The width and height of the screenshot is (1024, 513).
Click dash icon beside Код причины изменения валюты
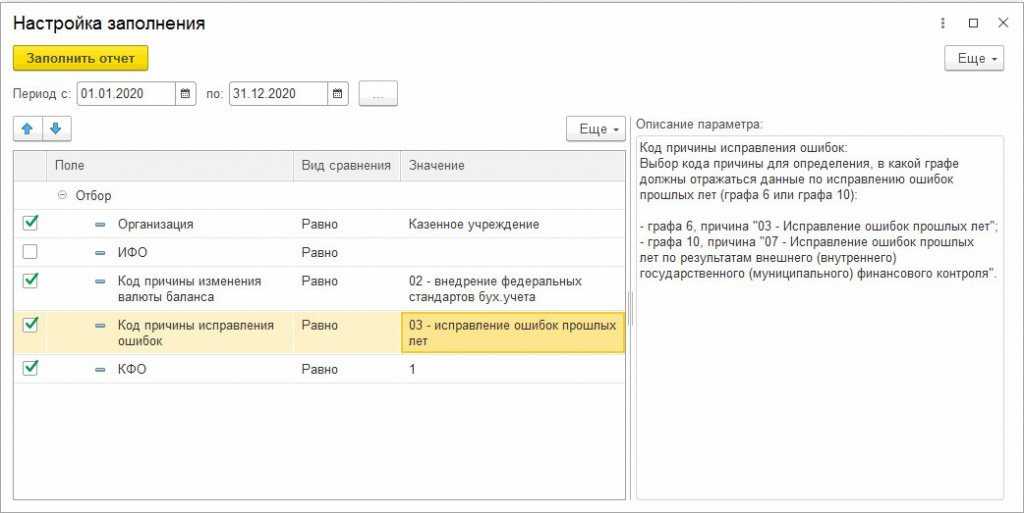(100, 282)
